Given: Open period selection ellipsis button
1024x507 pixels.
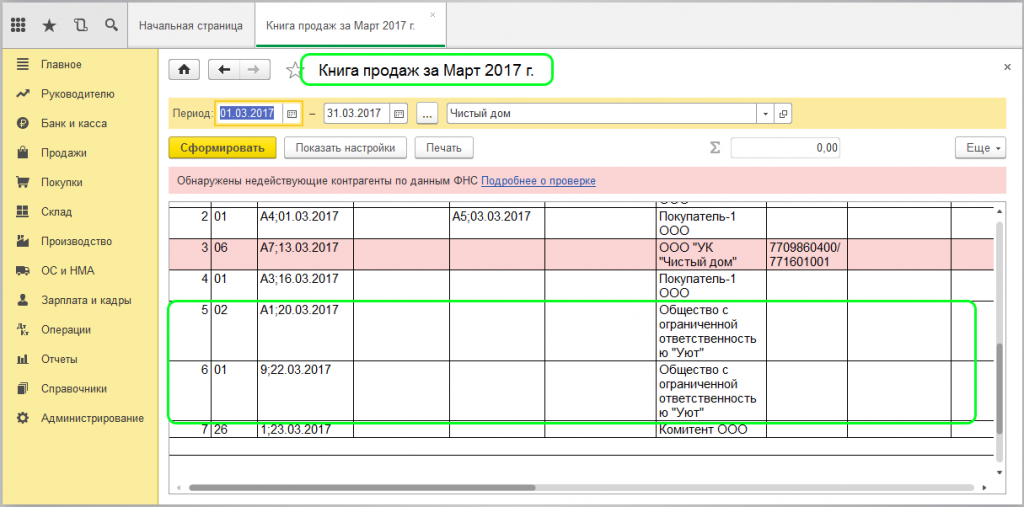Looking at the screenshot, I should (x=427, y=114).
